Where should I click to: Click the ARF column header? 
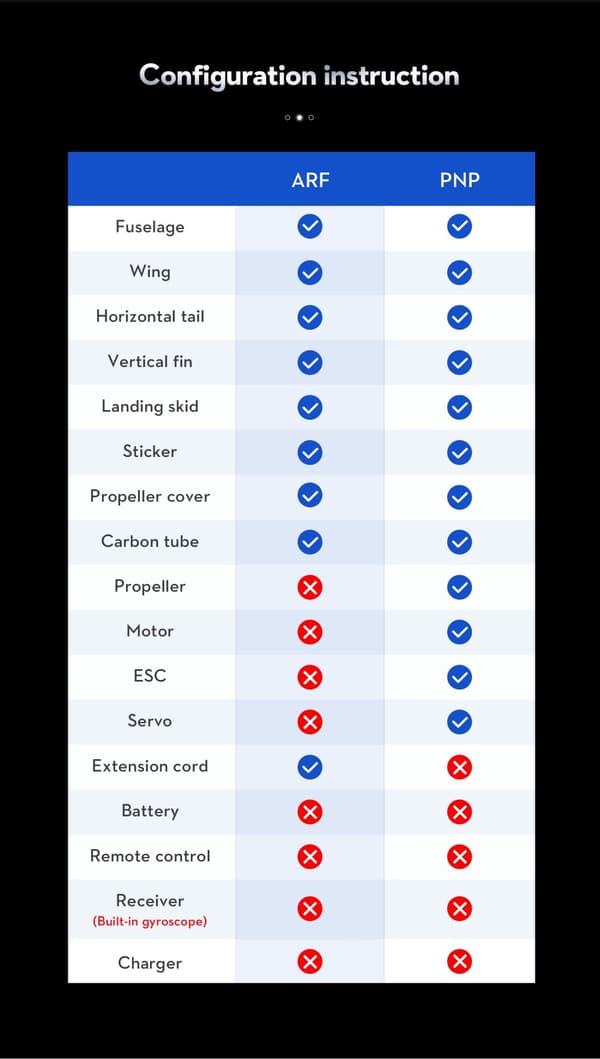click(x=310, y=180)
